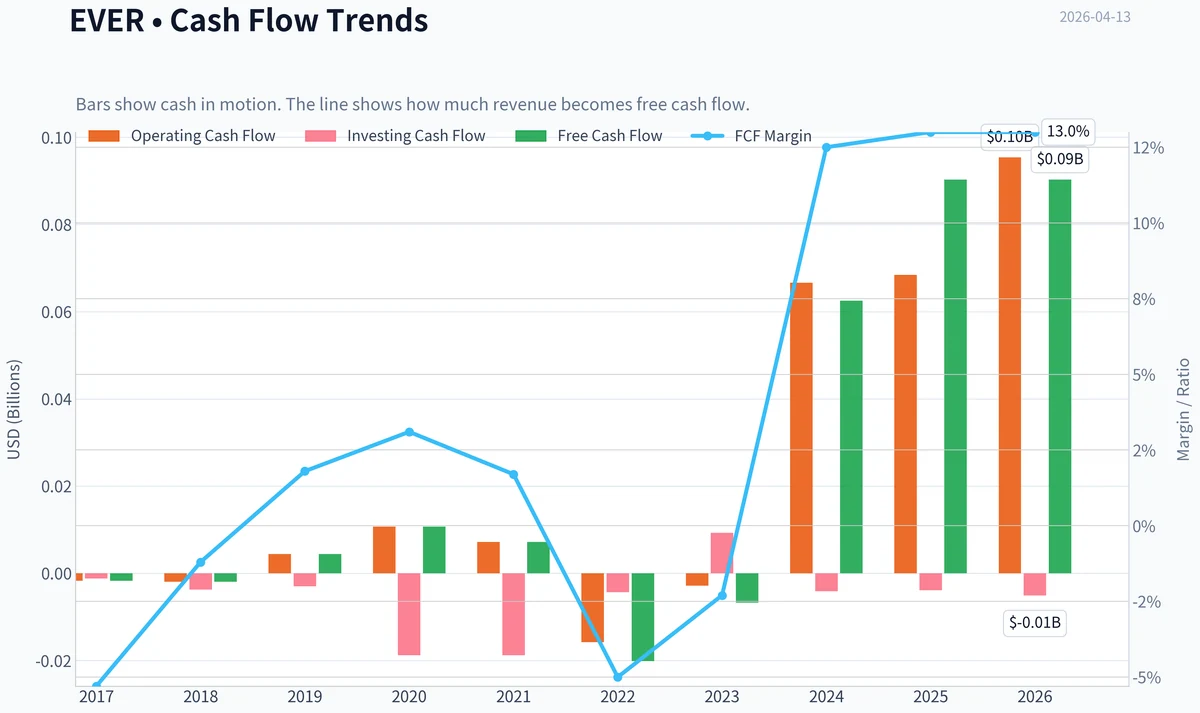
Task: Select the $-0.01B data label
Action: (x=1036, y=624)
